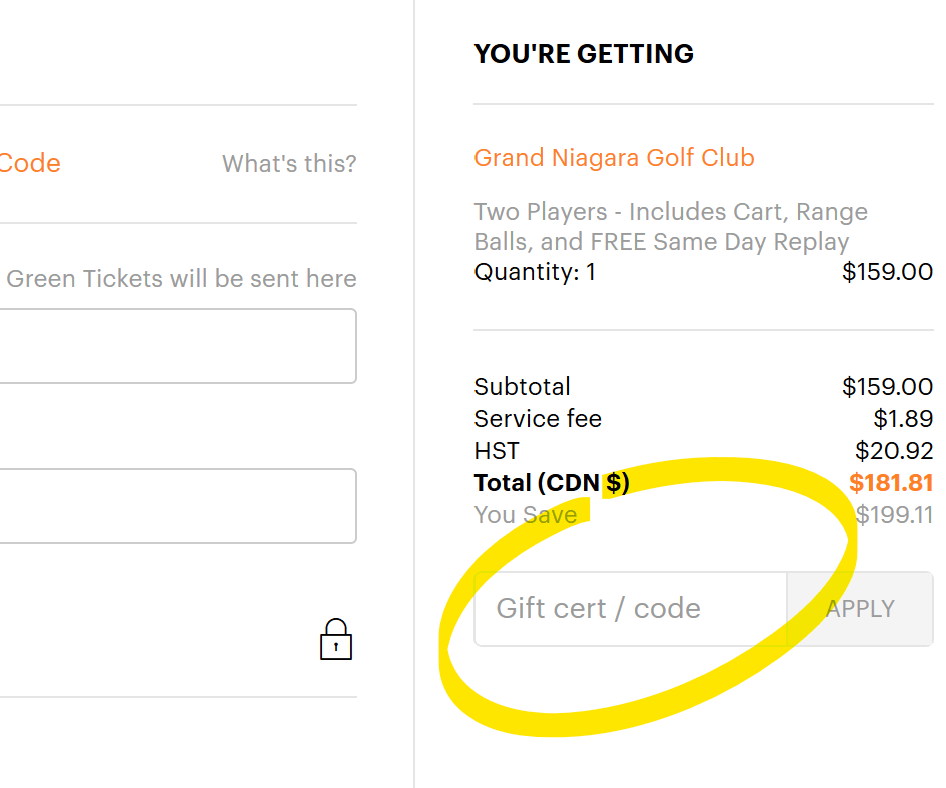Click the input below Green Tickets label
The height and width of the screenshot is (788, 946).
point(177,346)
